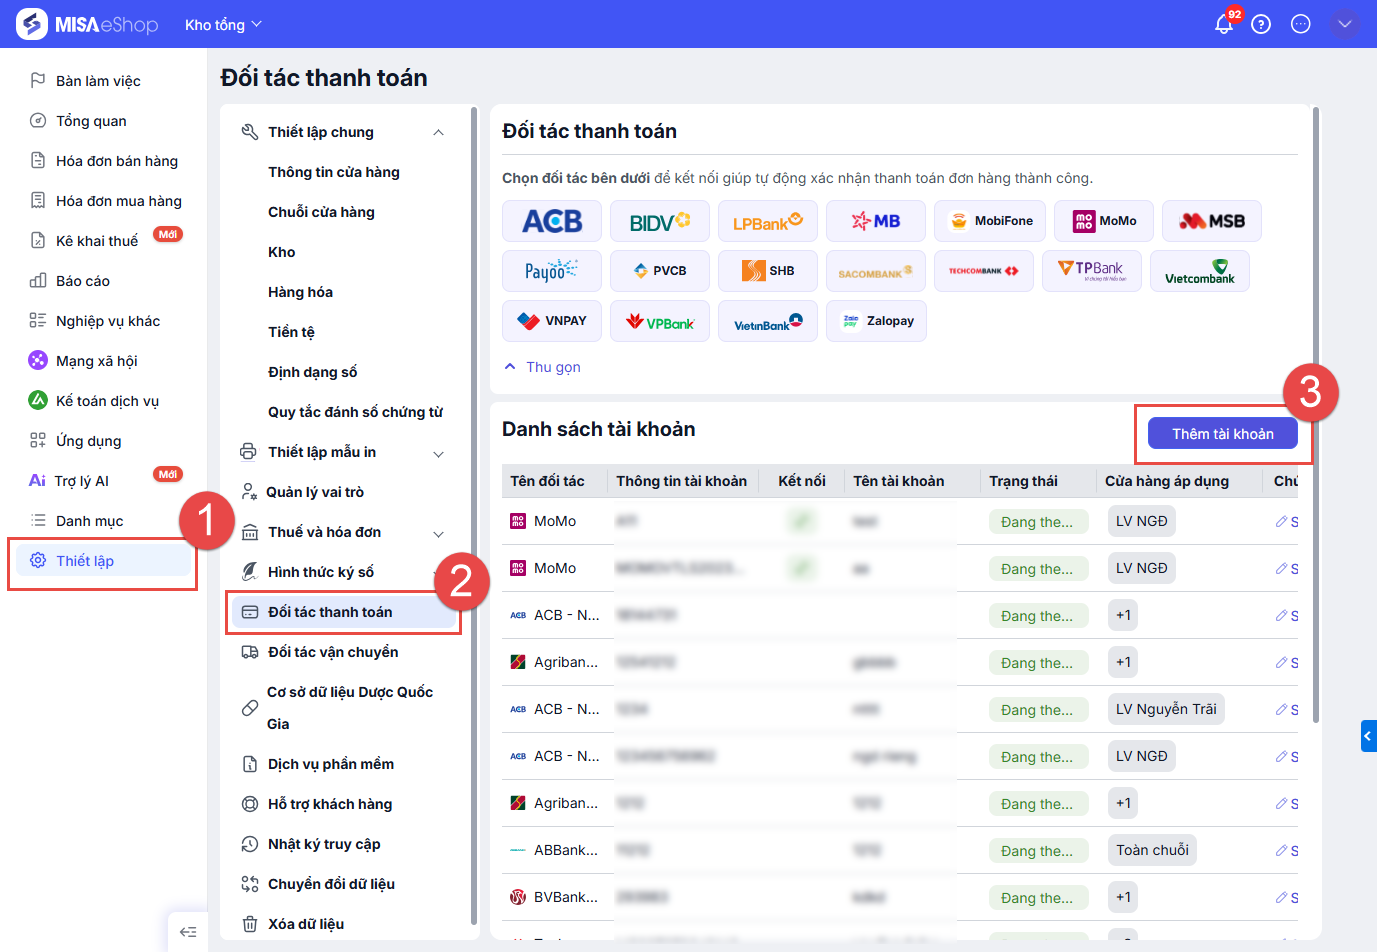
Task: Open Hóa đơn bán hàng
Action: pos(116,161)
